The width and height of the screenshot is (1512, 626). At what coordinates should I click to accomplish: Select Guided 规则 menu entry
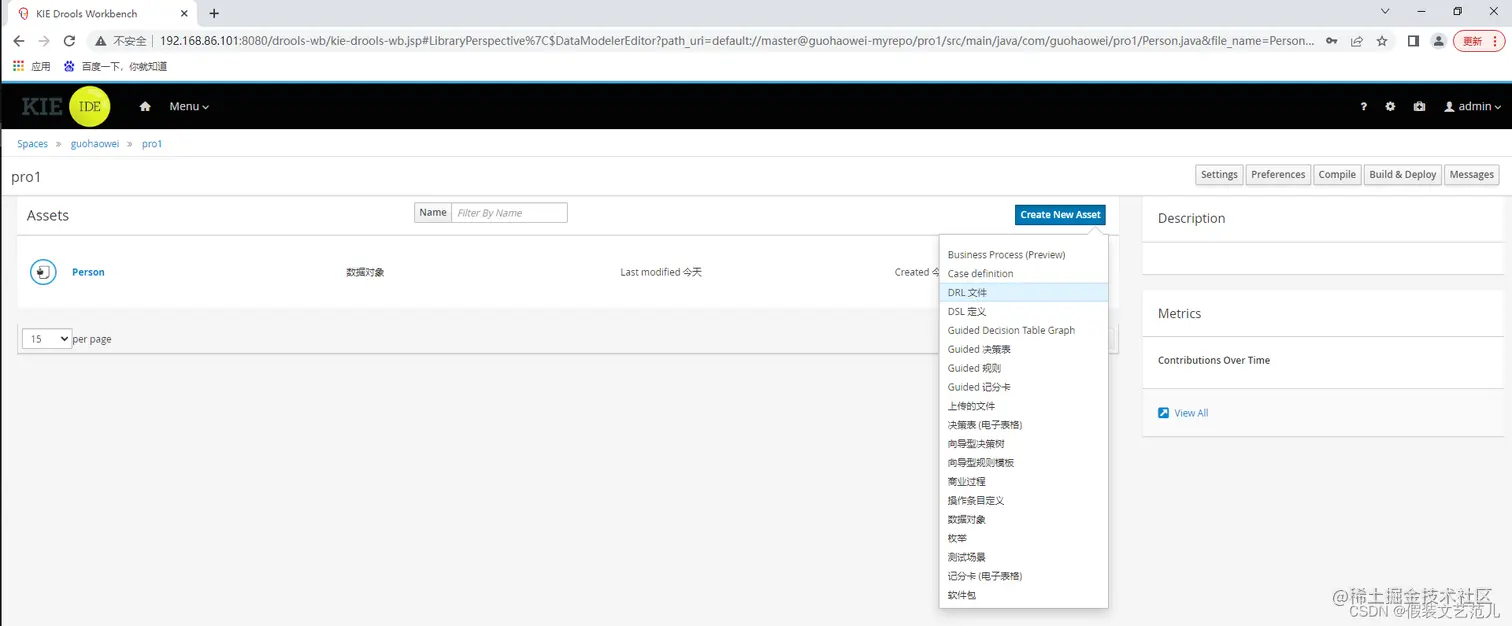pos(1024,369)
